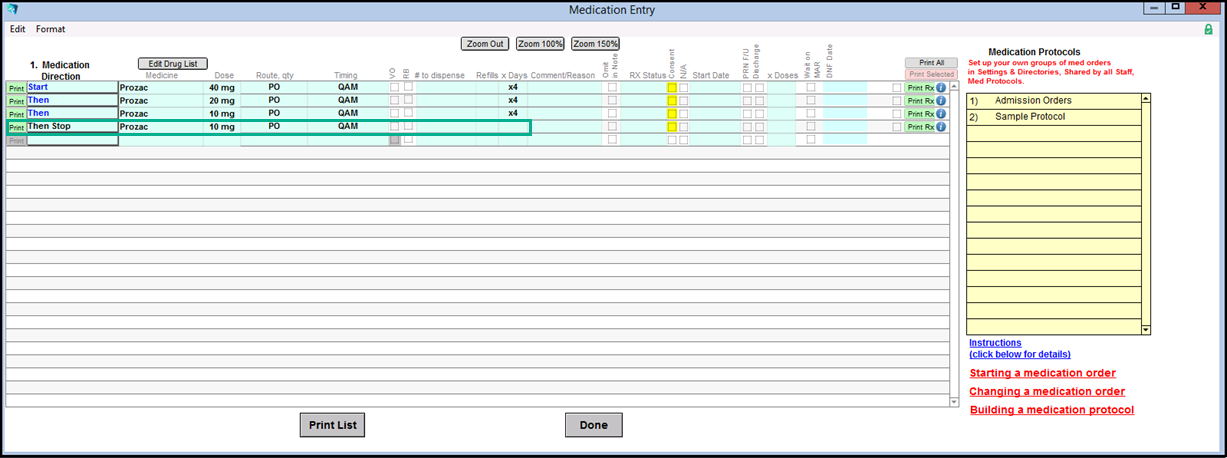Click the Print List button

tap(332, 425)
